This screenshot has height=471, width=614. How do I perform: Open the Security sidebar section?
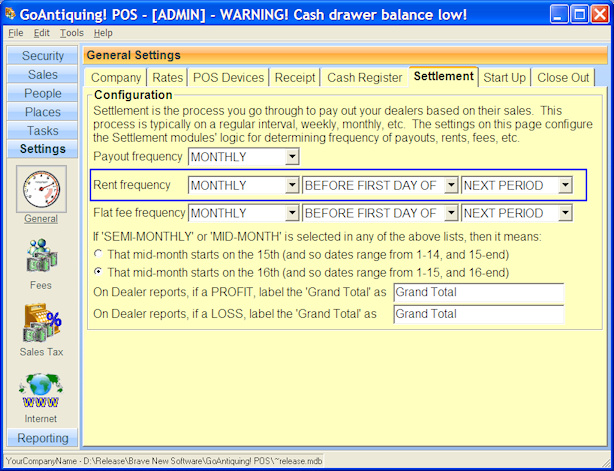pos(42,56)
